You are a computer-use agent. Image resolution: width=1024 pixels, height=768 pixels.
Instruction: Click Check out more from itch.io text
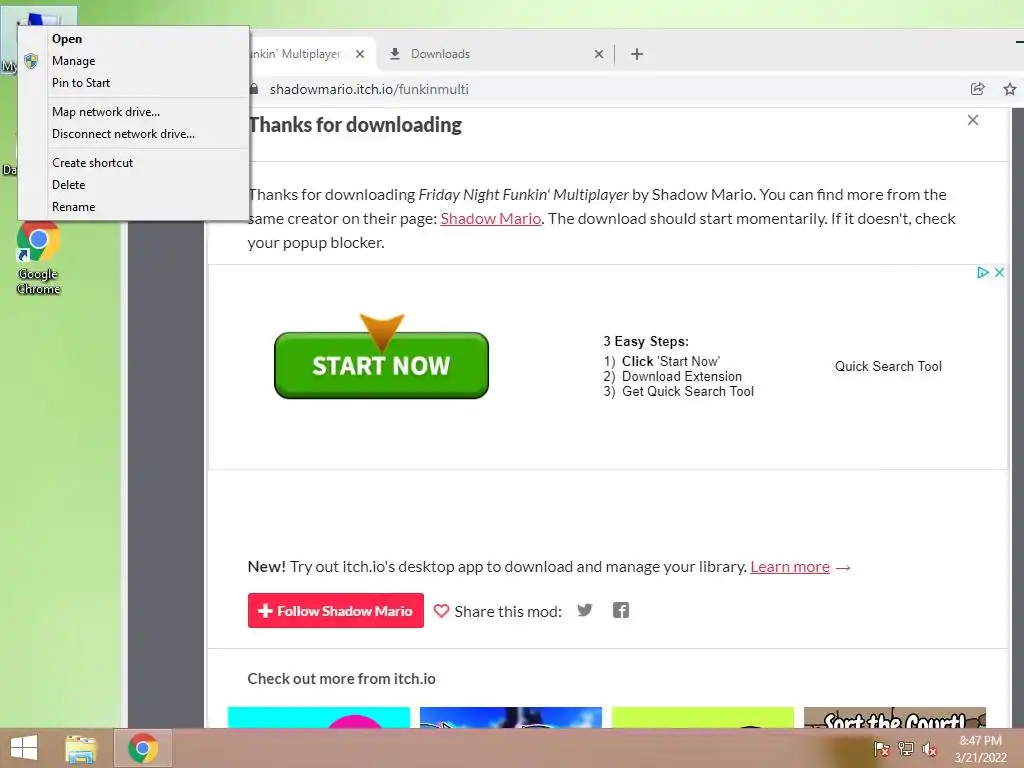point(342,679)
